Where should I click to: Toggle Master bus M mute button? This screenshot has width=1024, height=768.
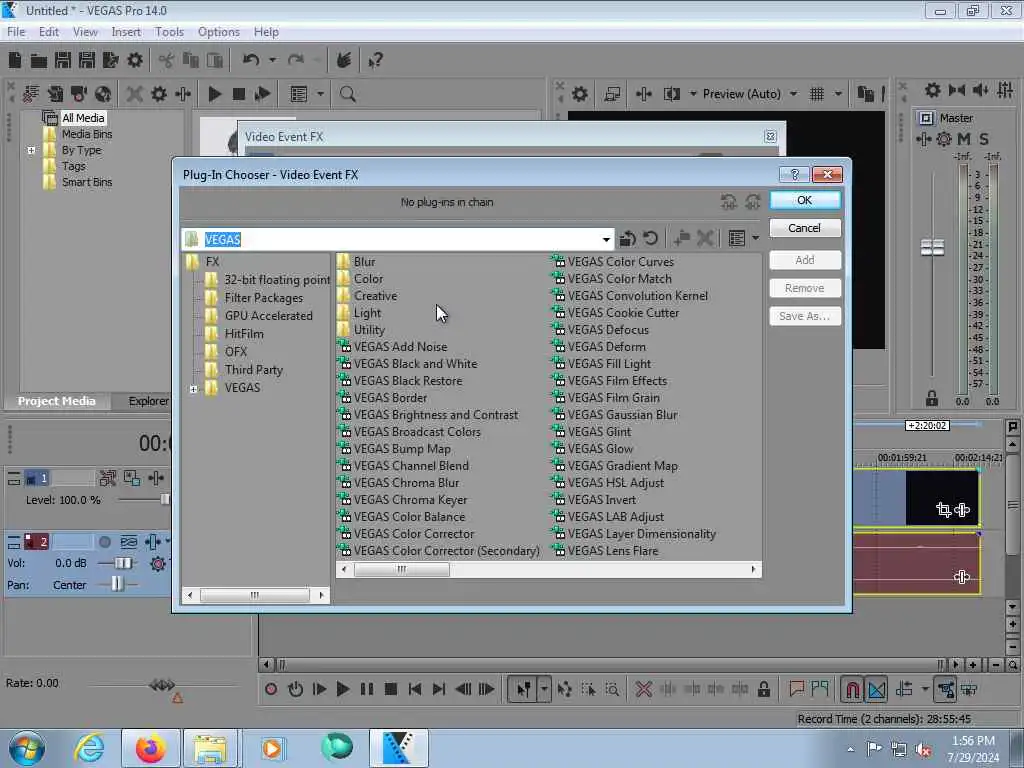(x=963, y=138)
